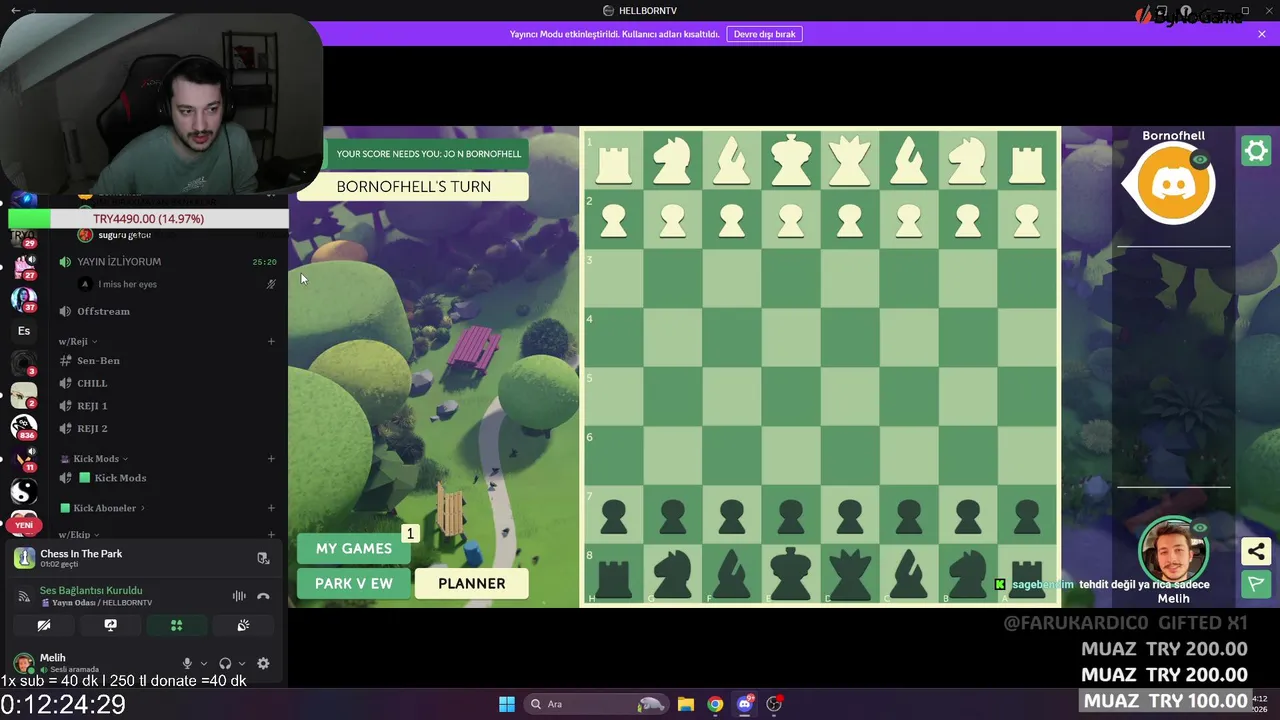The width and height of the screenshot is (1280, 720).
Task: Open the server with 836 notifications
Action: (x=24, y=426)
